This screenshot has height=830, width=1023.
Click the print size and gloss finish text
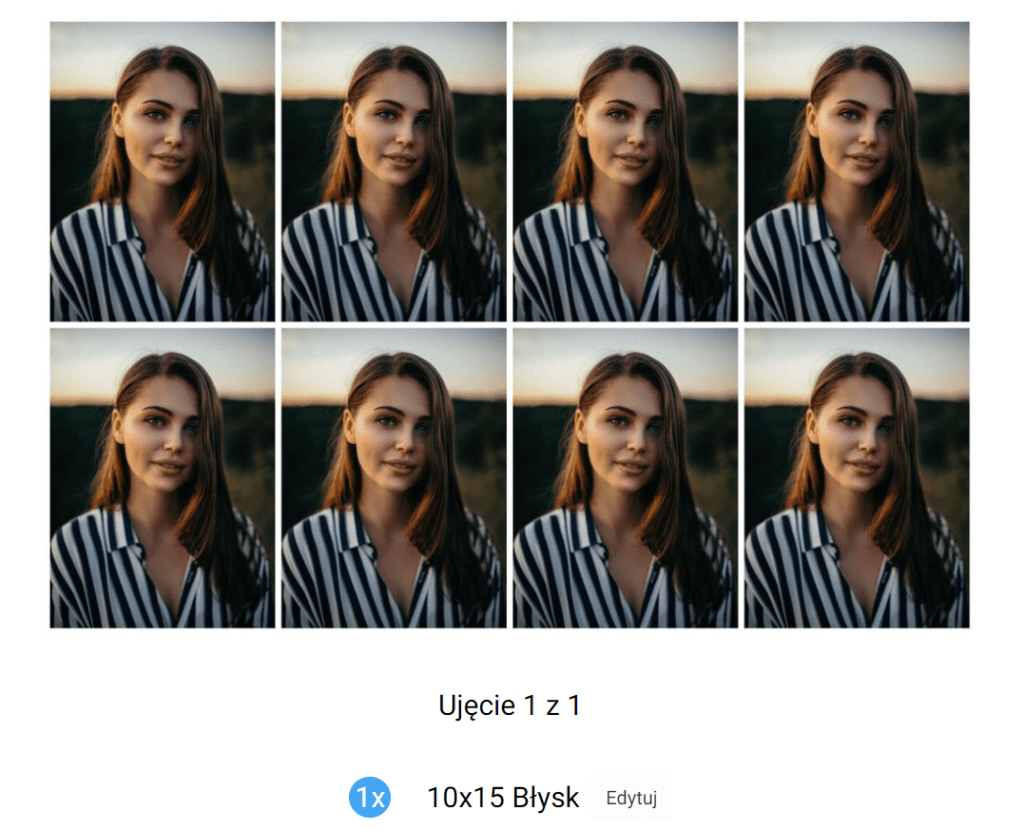503,798
